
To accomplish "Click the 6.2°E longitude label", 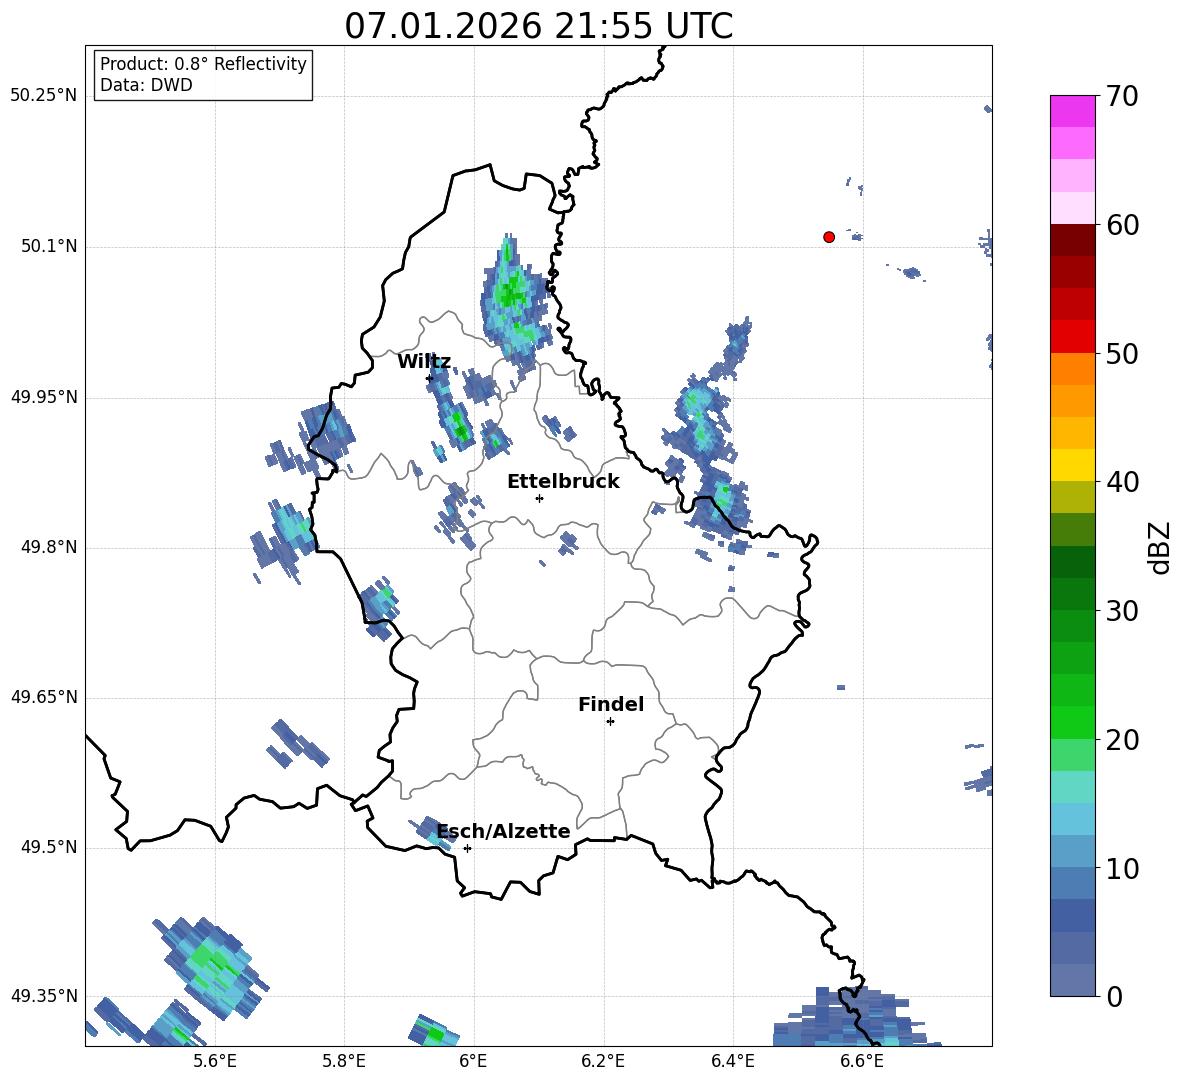I will (x=603, y=1061).
